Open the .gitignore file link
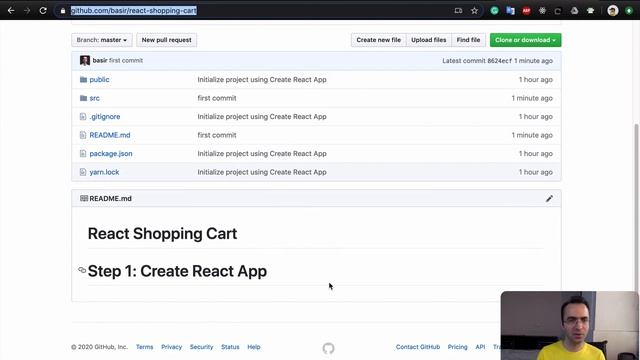This screenshot has width=640, height=360. [x=105, y=117]
